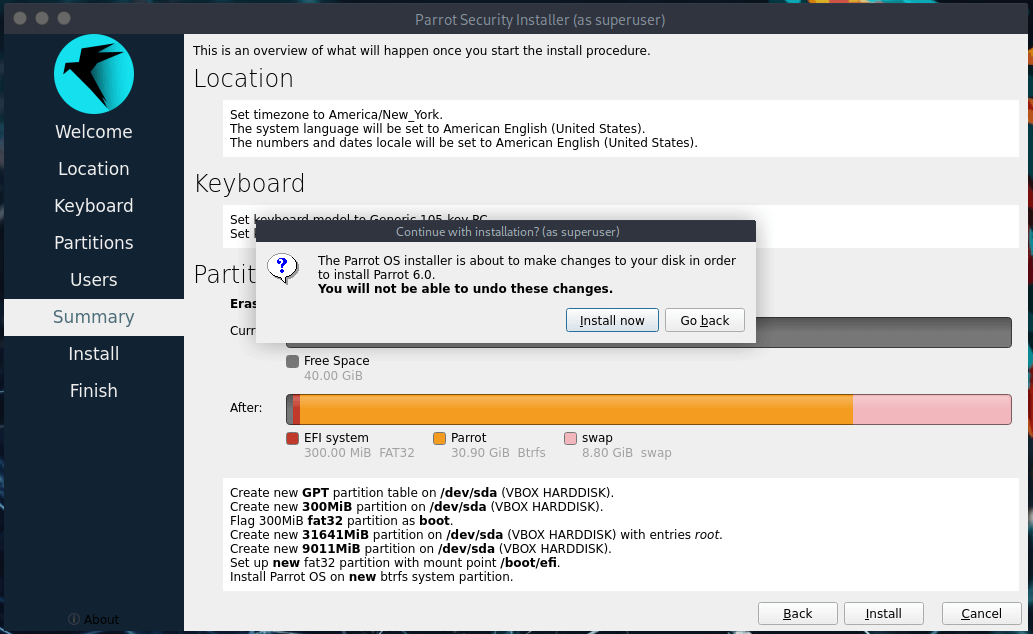Open the Keyboard step

click(x=93, y=206)
